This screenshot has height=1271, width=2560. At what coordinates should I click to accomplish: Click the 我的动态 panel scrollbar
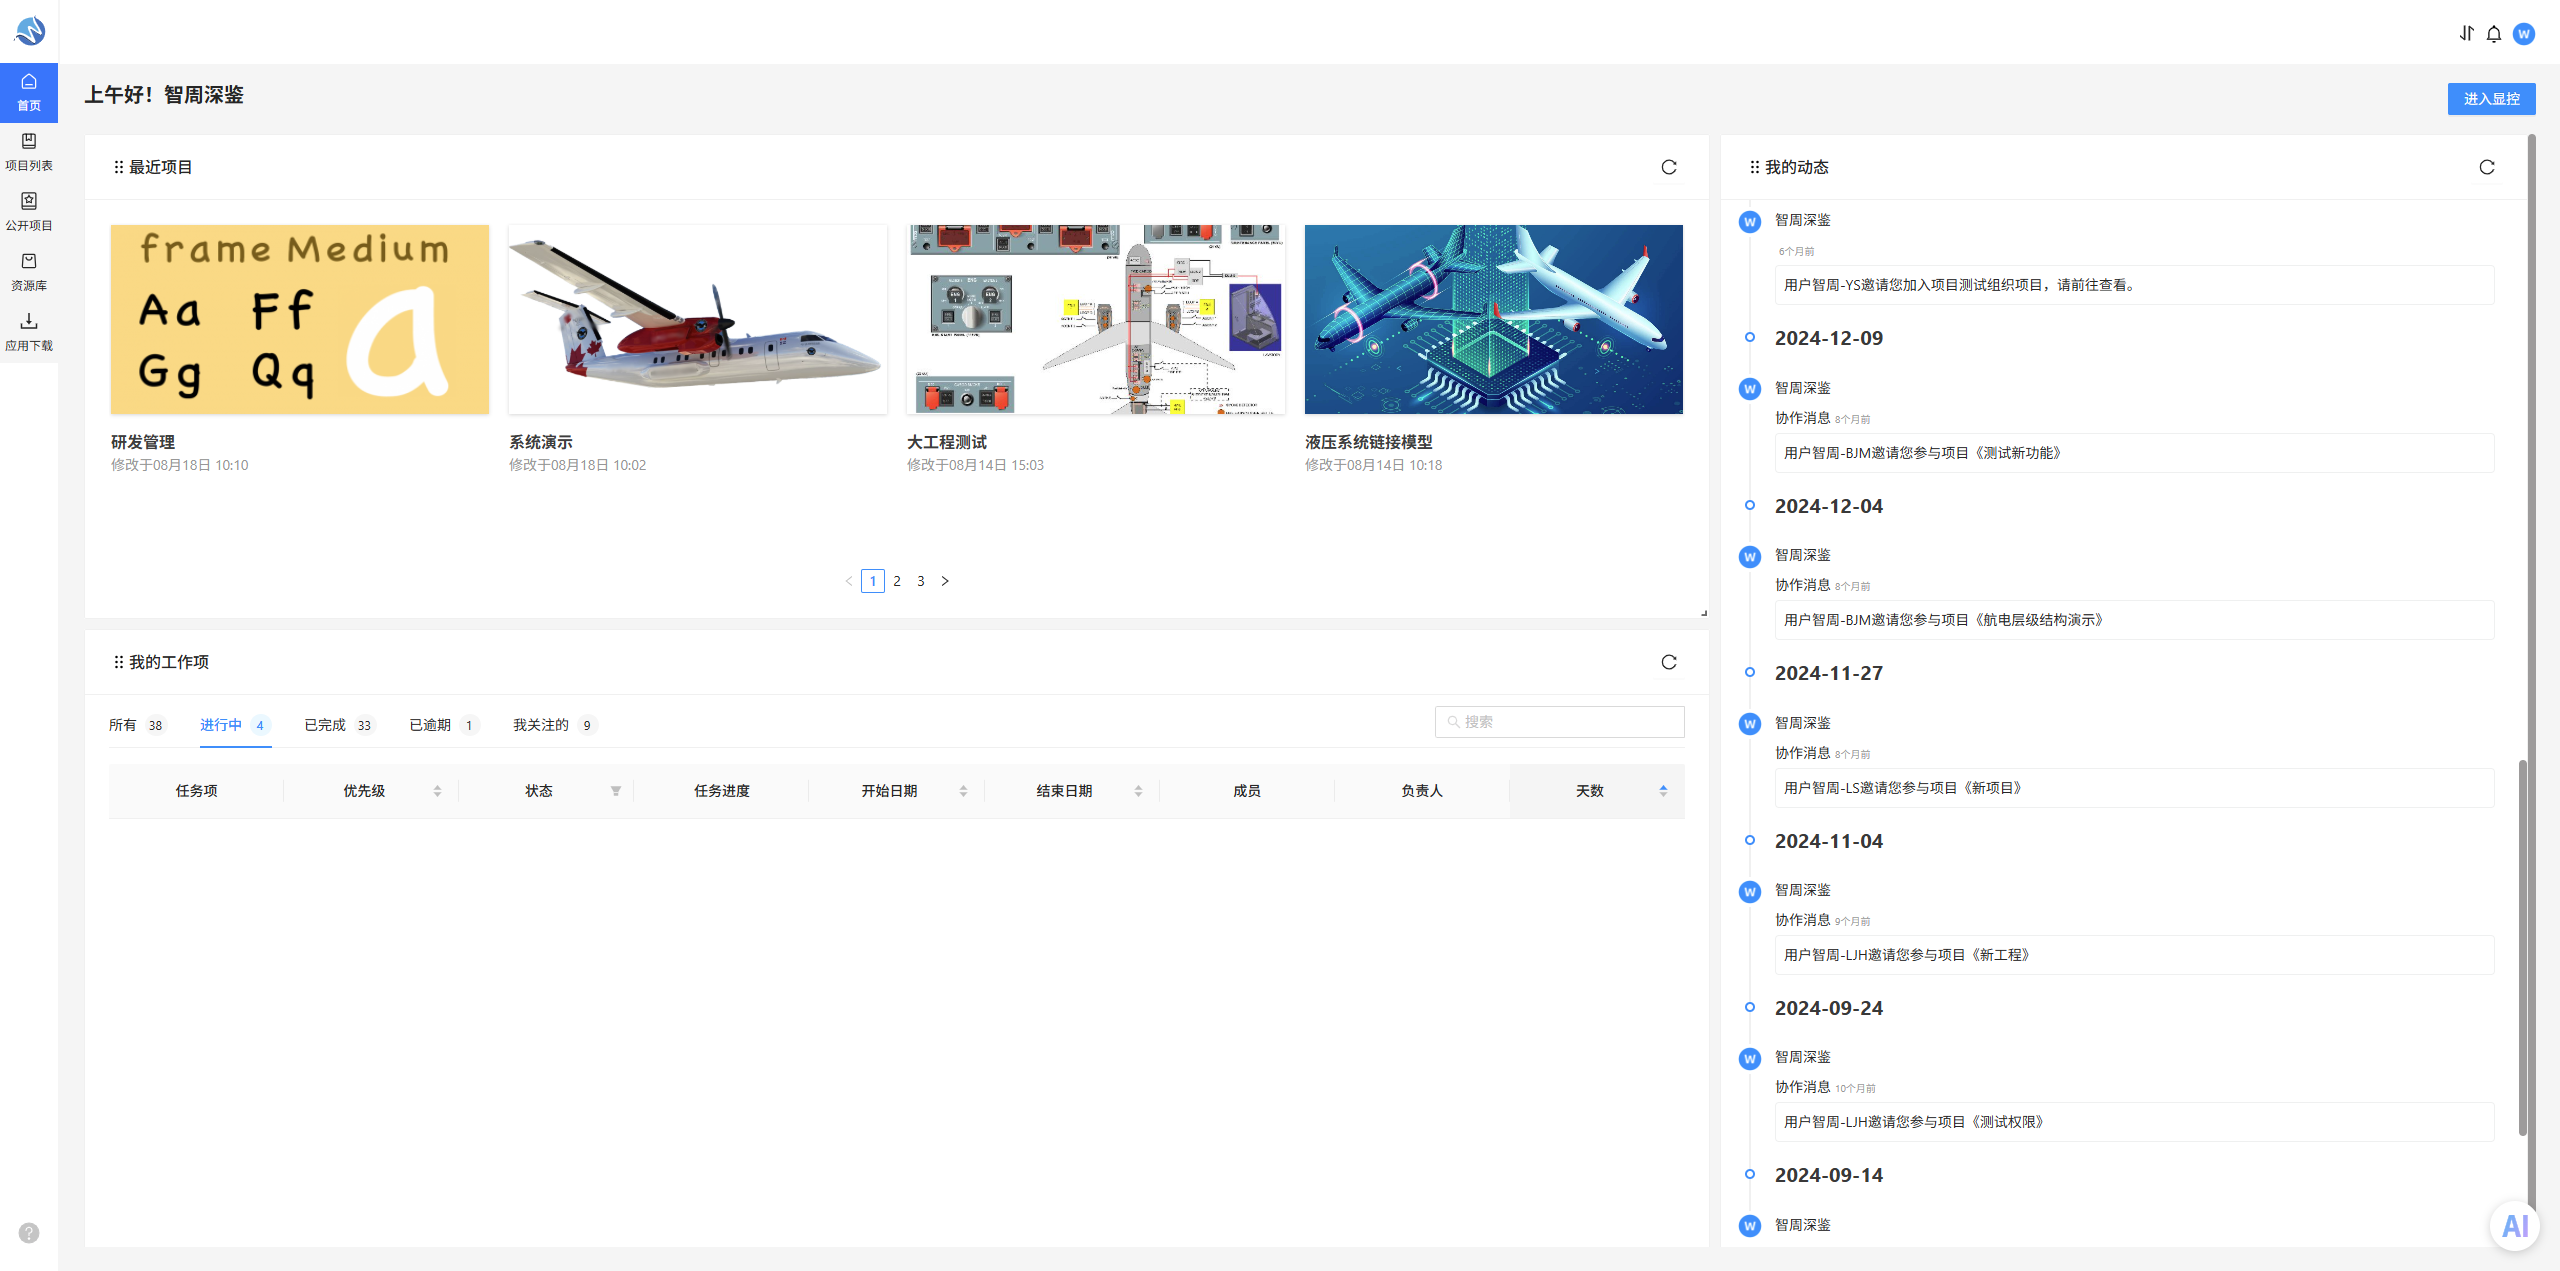click(x=2523, y=947)
